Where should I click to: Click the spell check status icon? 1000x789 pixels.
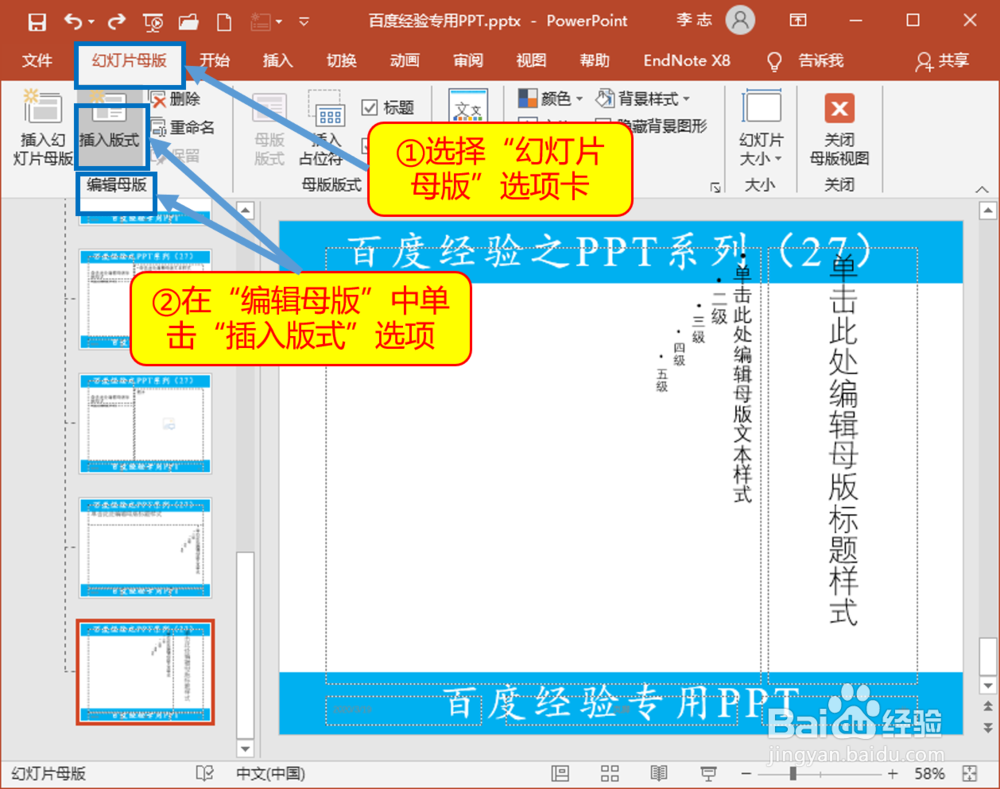tap(205, 774)
